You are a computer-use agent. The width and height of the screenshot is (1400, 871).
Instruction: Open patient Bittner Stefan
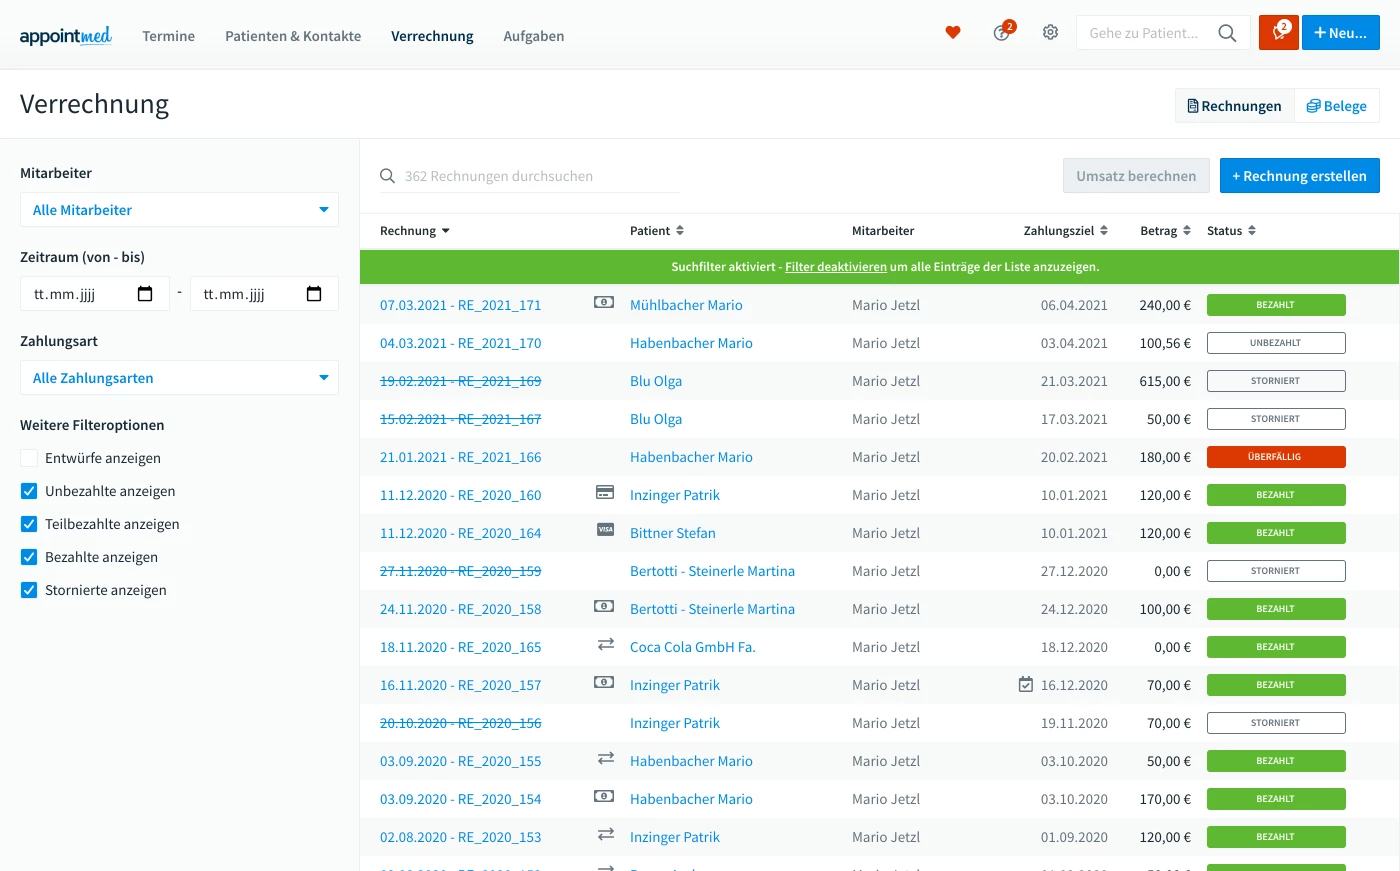(x=673, y=533)
